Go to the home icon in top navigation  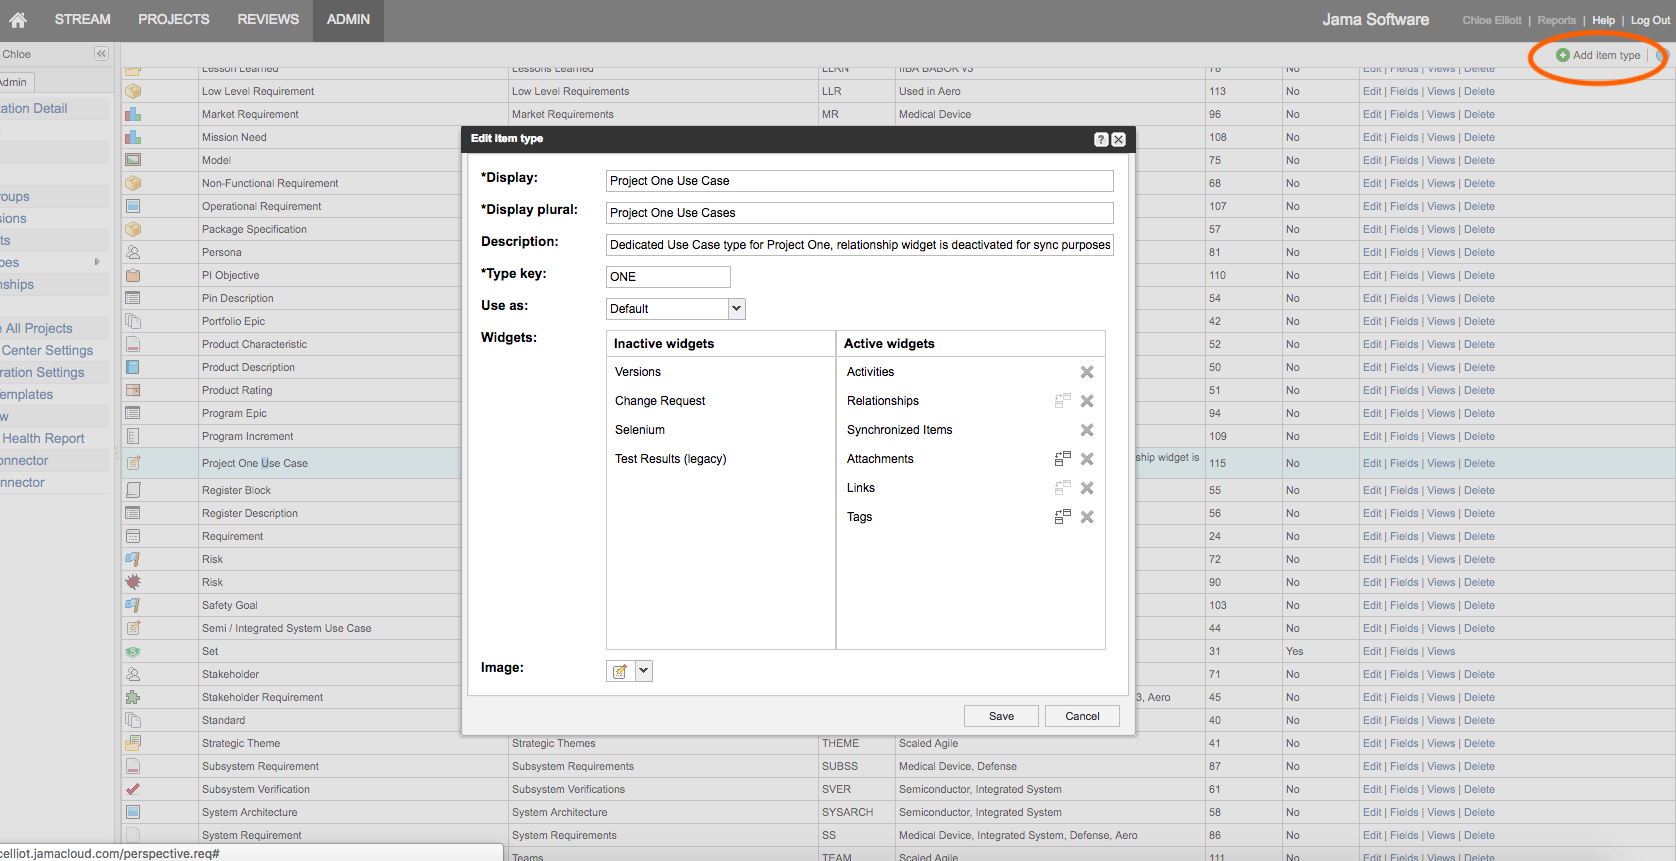(18, 20)
